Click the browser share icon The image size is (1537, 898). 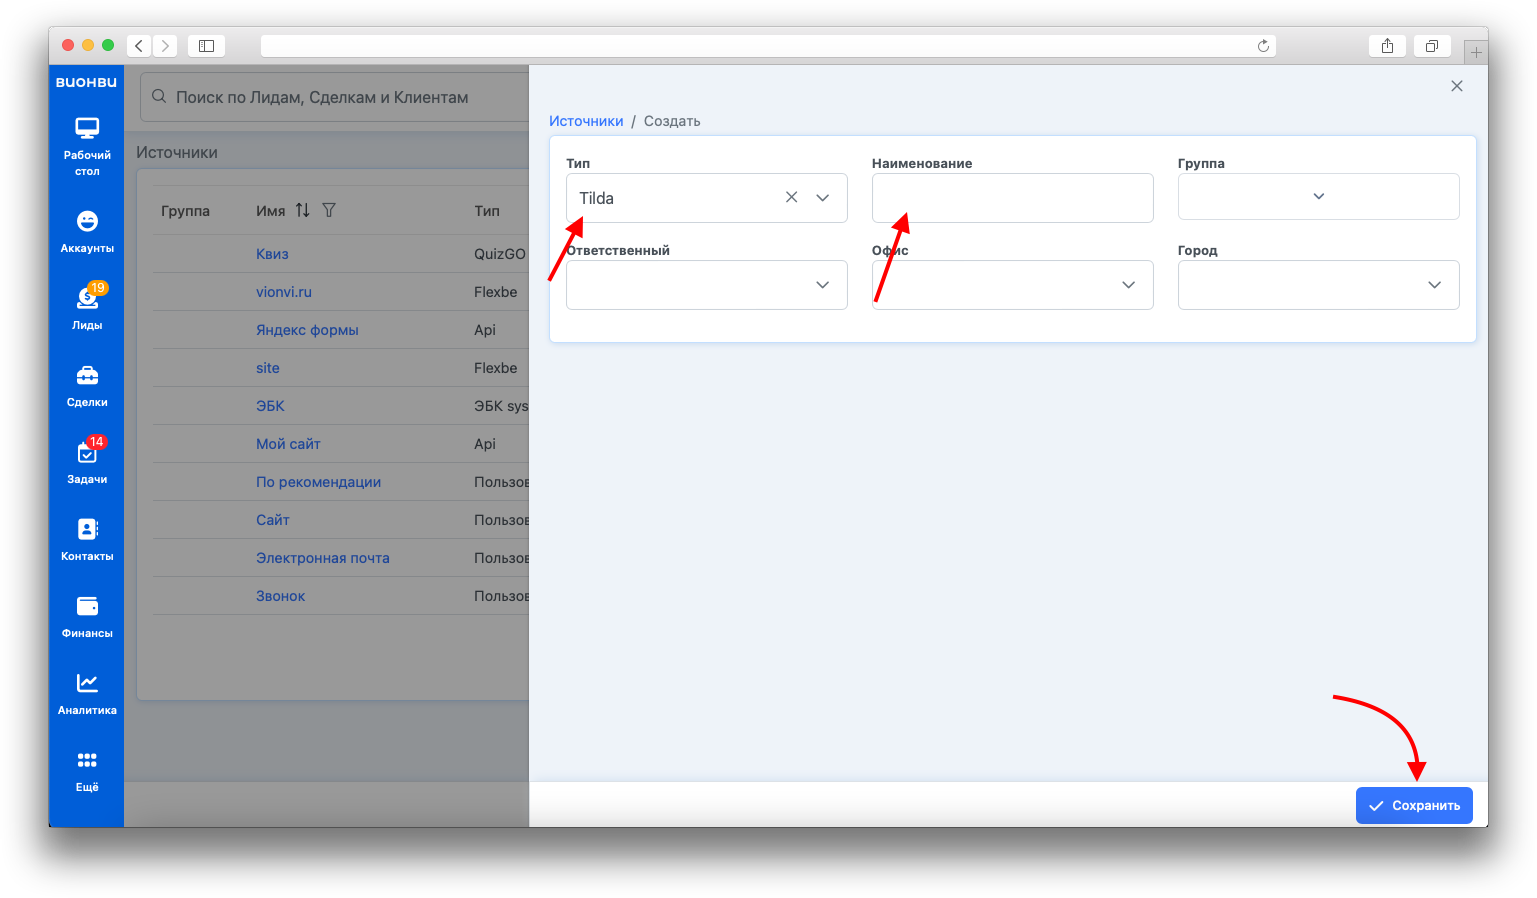tap(1387, 46)
